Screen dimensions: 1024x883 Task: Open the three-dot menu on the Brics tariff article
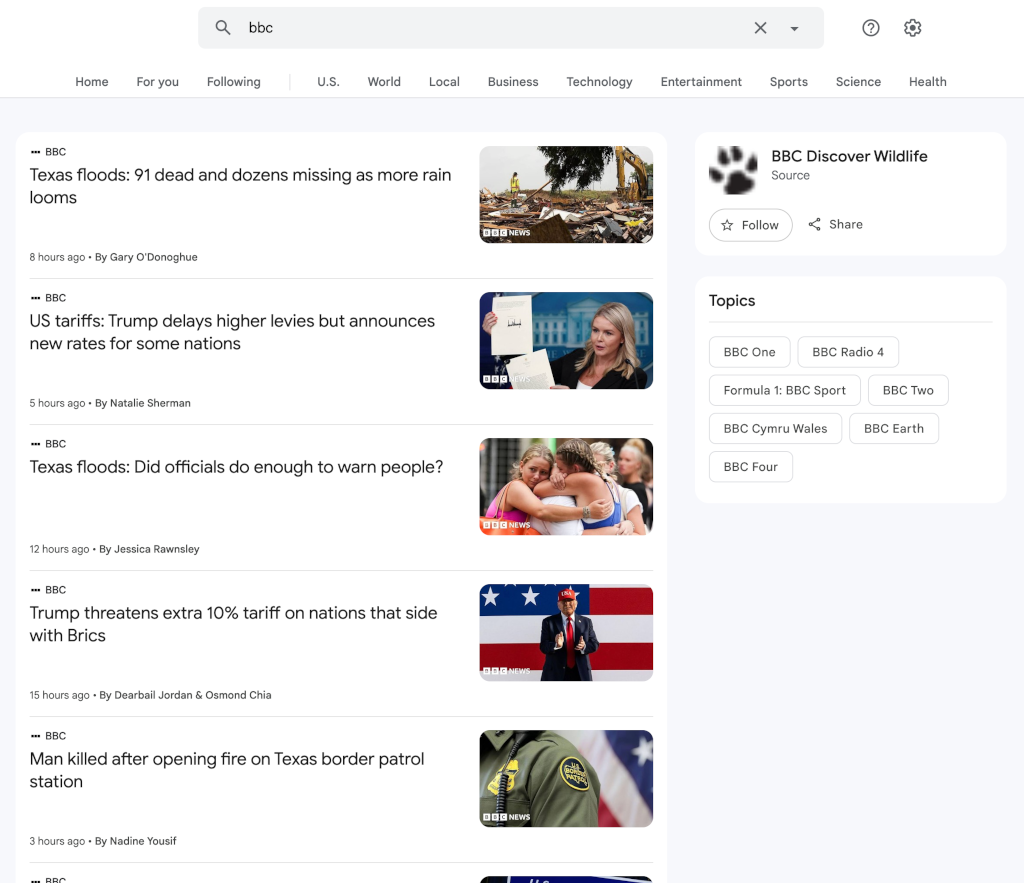(37, 589)
